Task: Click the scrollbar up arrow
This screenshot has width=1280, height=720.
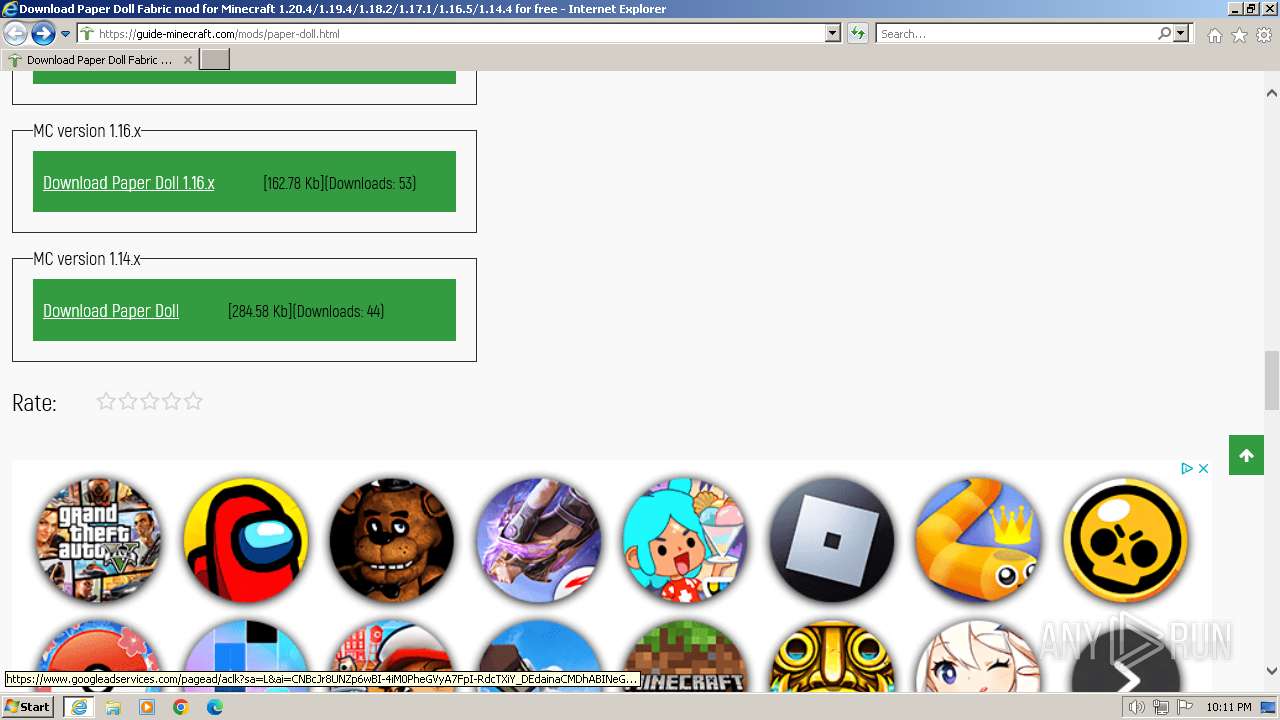Action: click(x=1272, y=93)
